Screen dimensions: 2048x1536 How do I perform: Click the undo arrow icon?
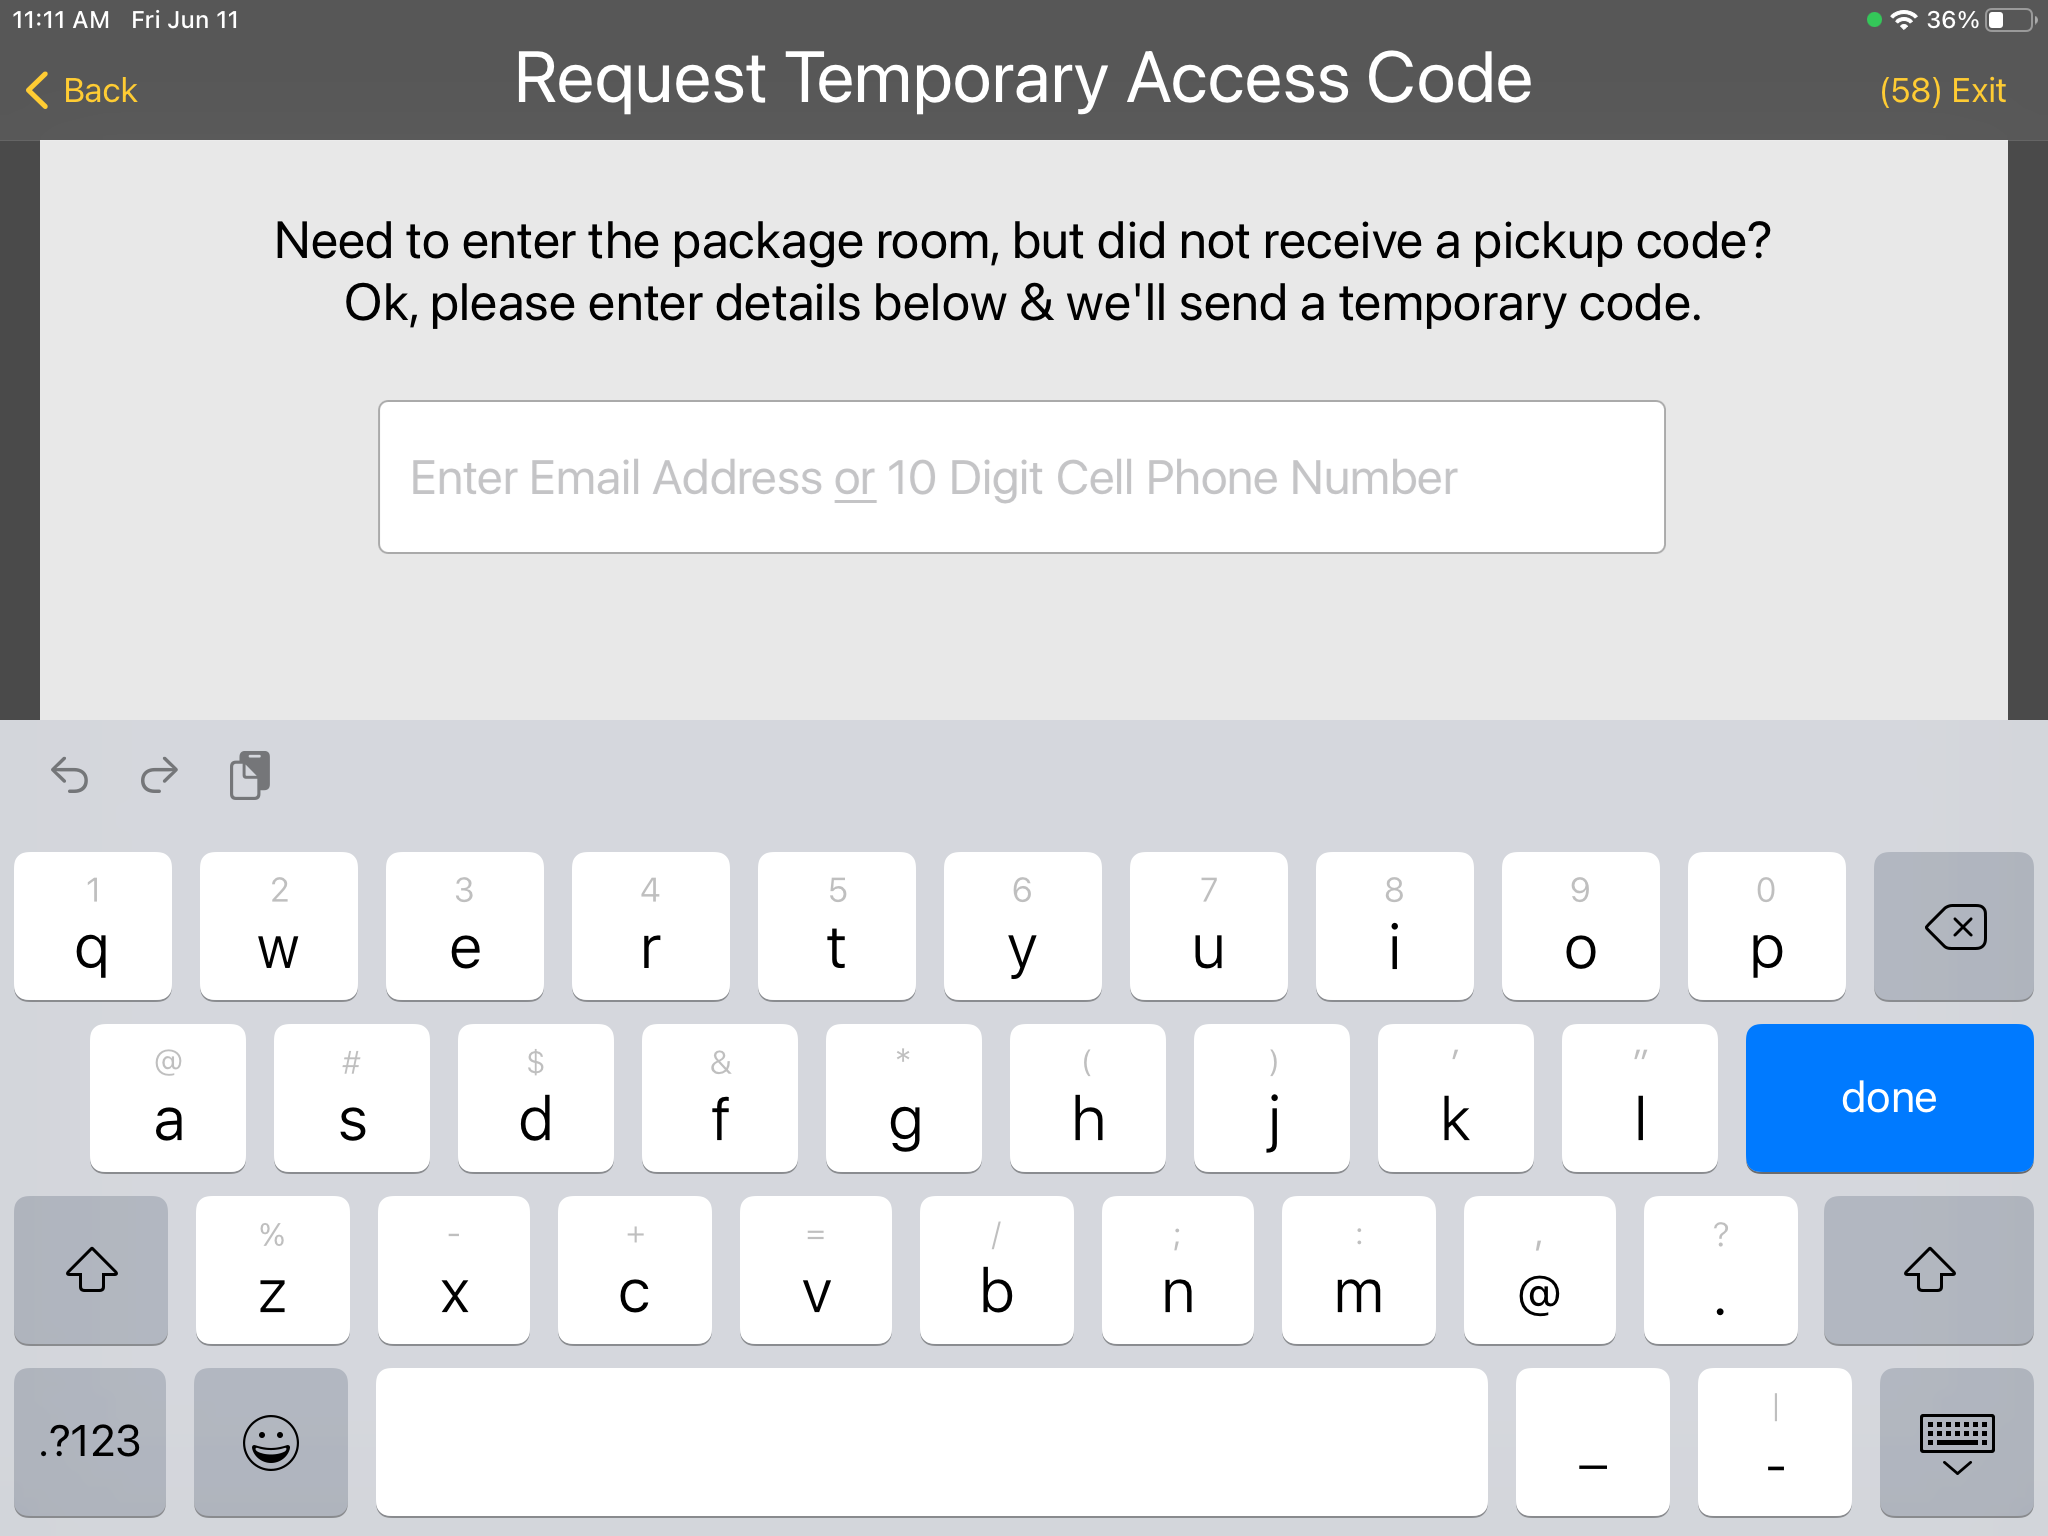(71, 776)
